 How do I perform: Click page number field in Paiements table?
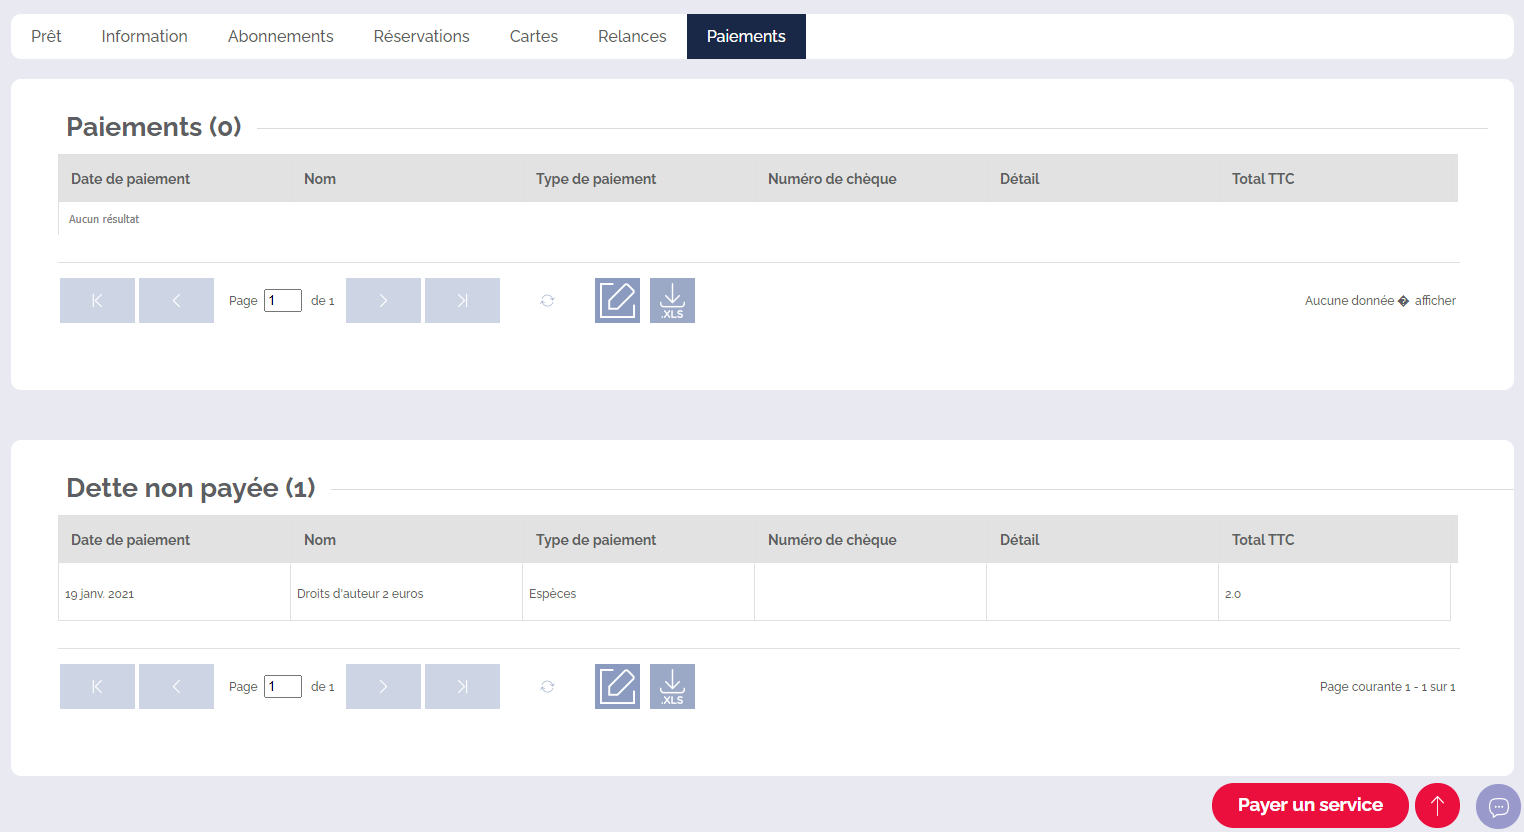283,300
